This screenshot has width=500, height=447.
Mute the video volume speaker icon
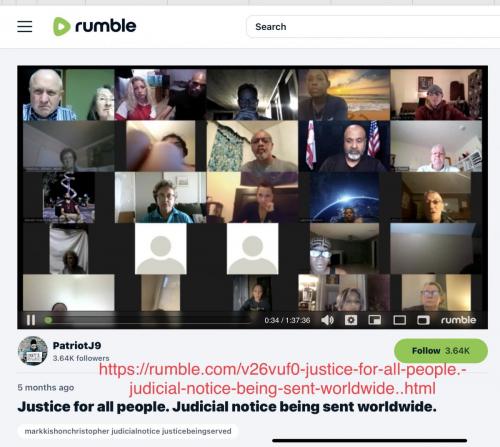point(327,320)
